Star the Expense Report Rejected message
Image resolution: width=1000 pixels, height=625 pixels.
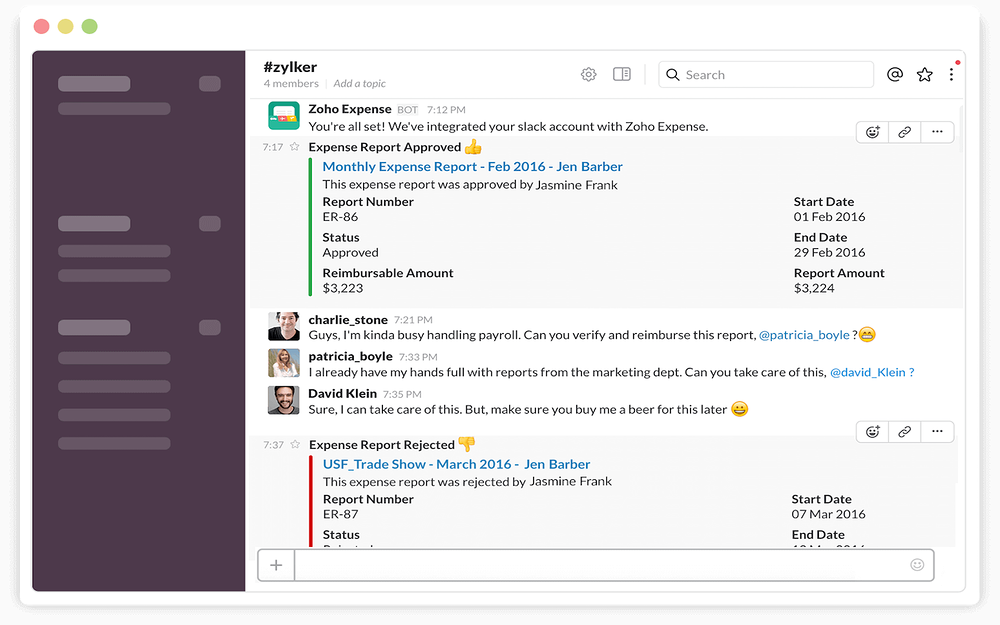(294, 445)
